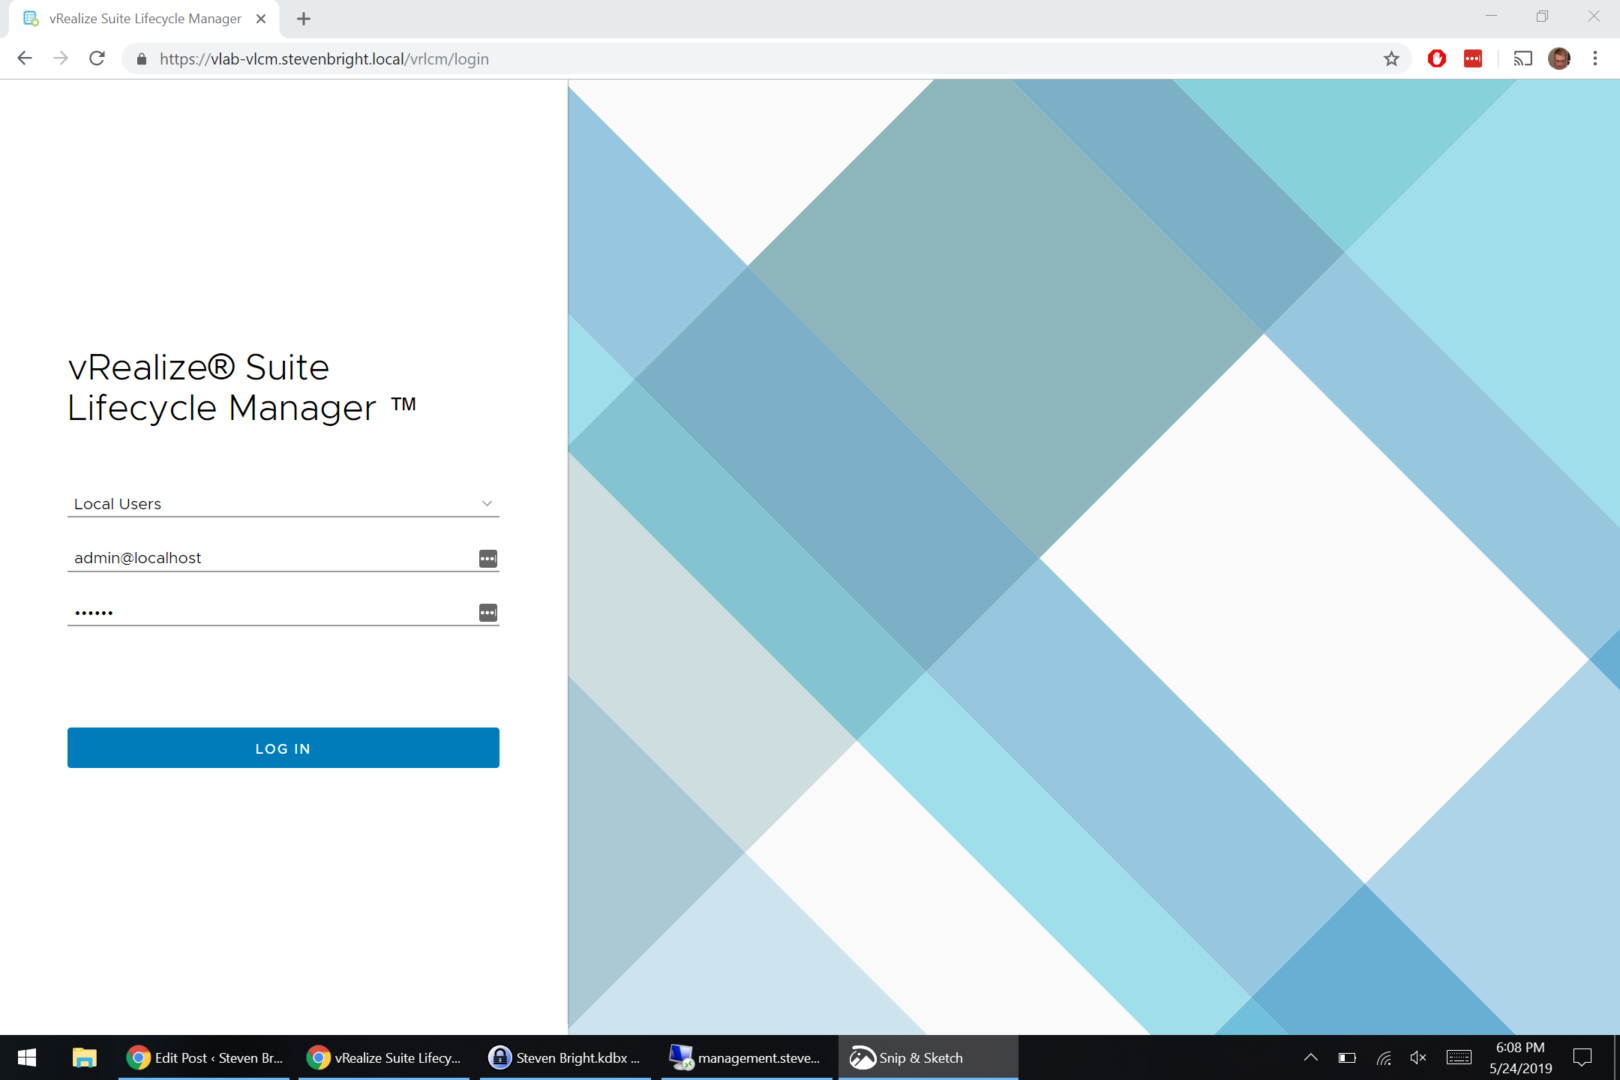Open password manager icon in username field
This screenshot has height=1080, width=1620.
pyautogui.click(x=488, y=559)
